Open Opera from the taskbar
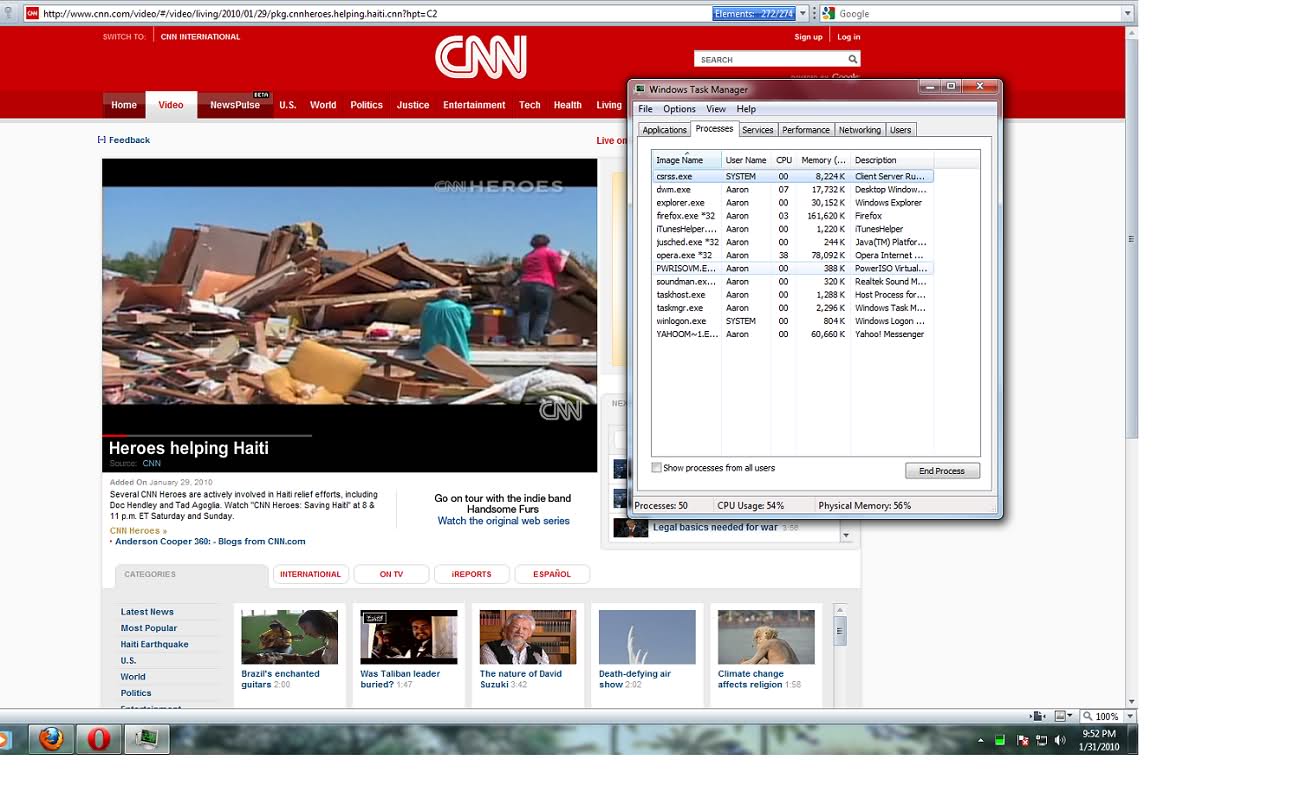This screenshot has width=1300, height=812. pos(98,739)
